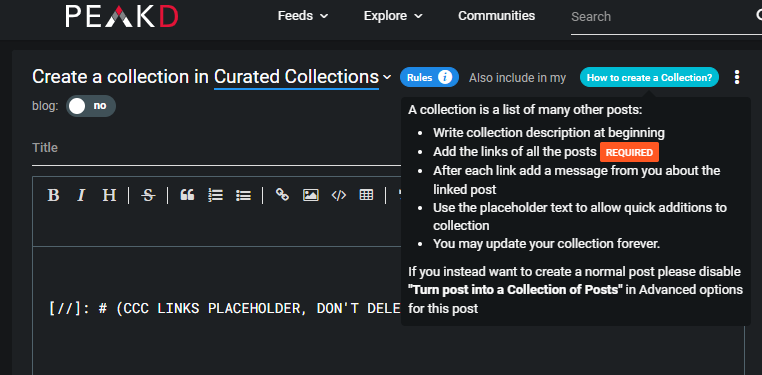The width and height of the screenshot is (762, 375).
Task: Insert a blockquote
Action: [x=187, y=195]
